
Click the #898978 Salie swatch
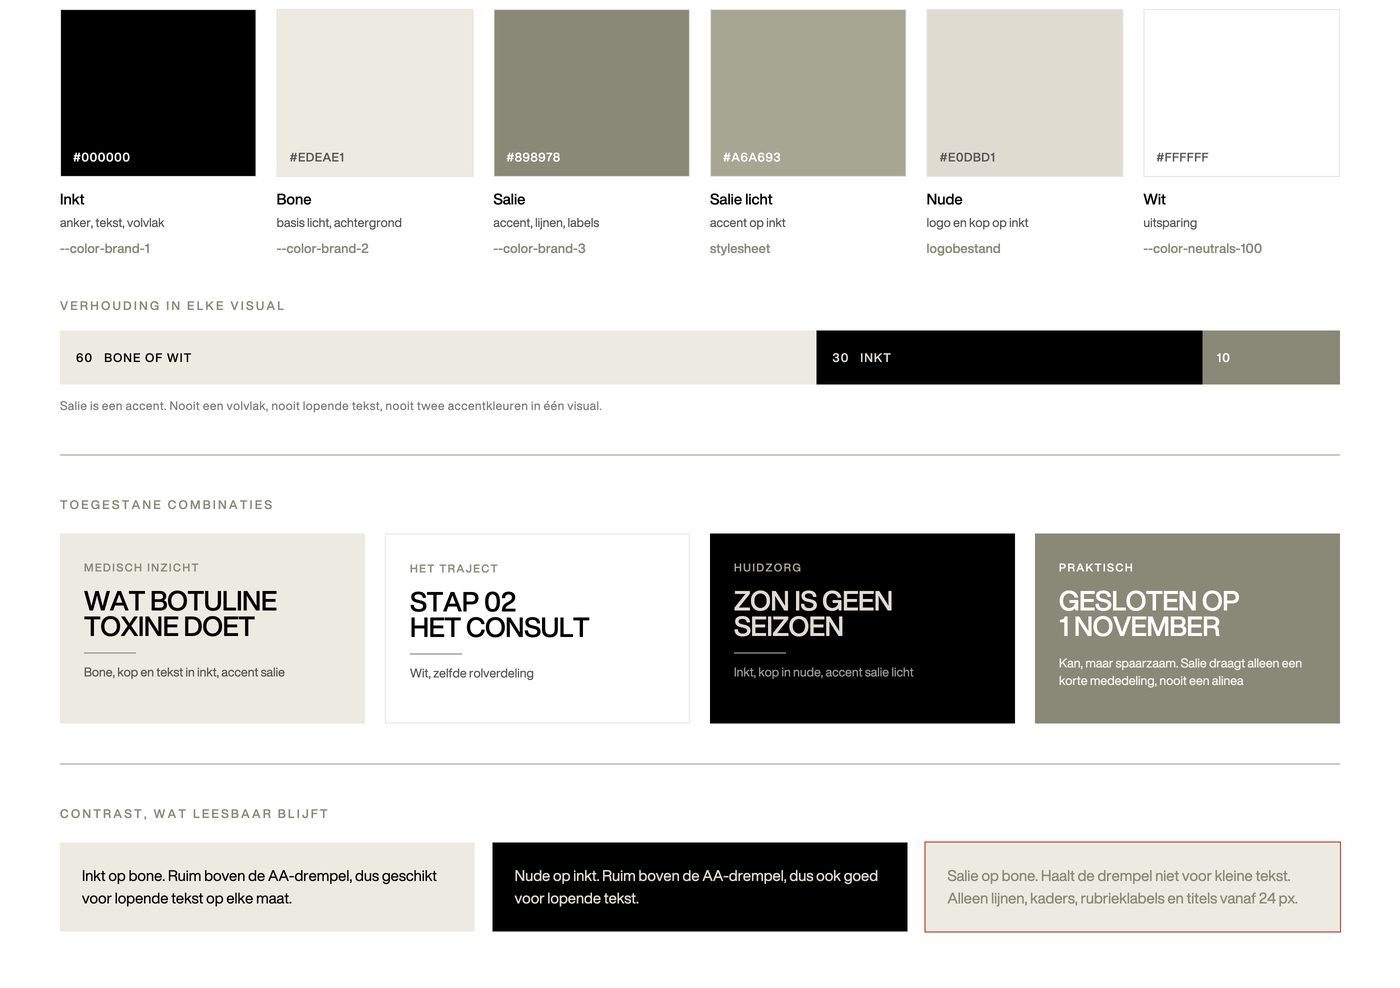click(x=591, y=93)
